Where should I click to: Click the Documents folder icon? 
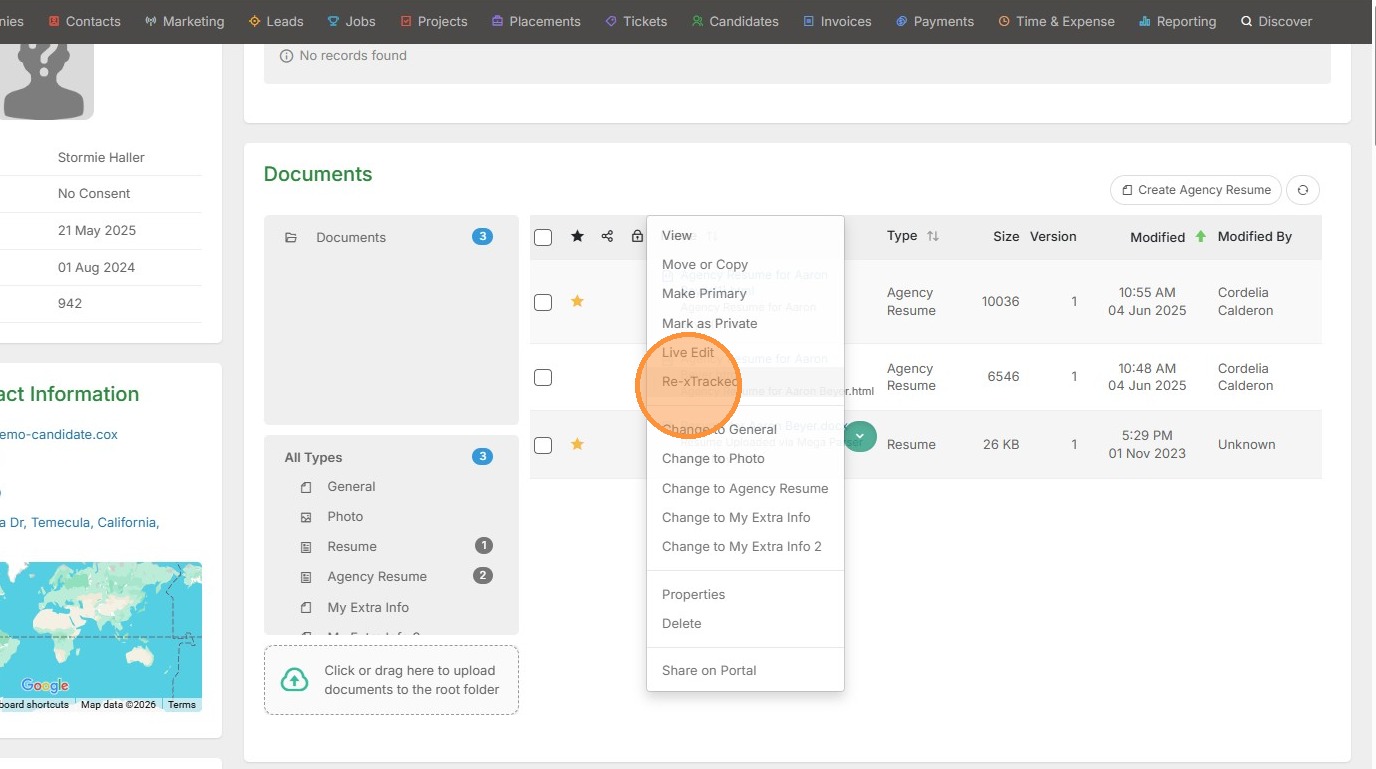click(x=291, y=238)
